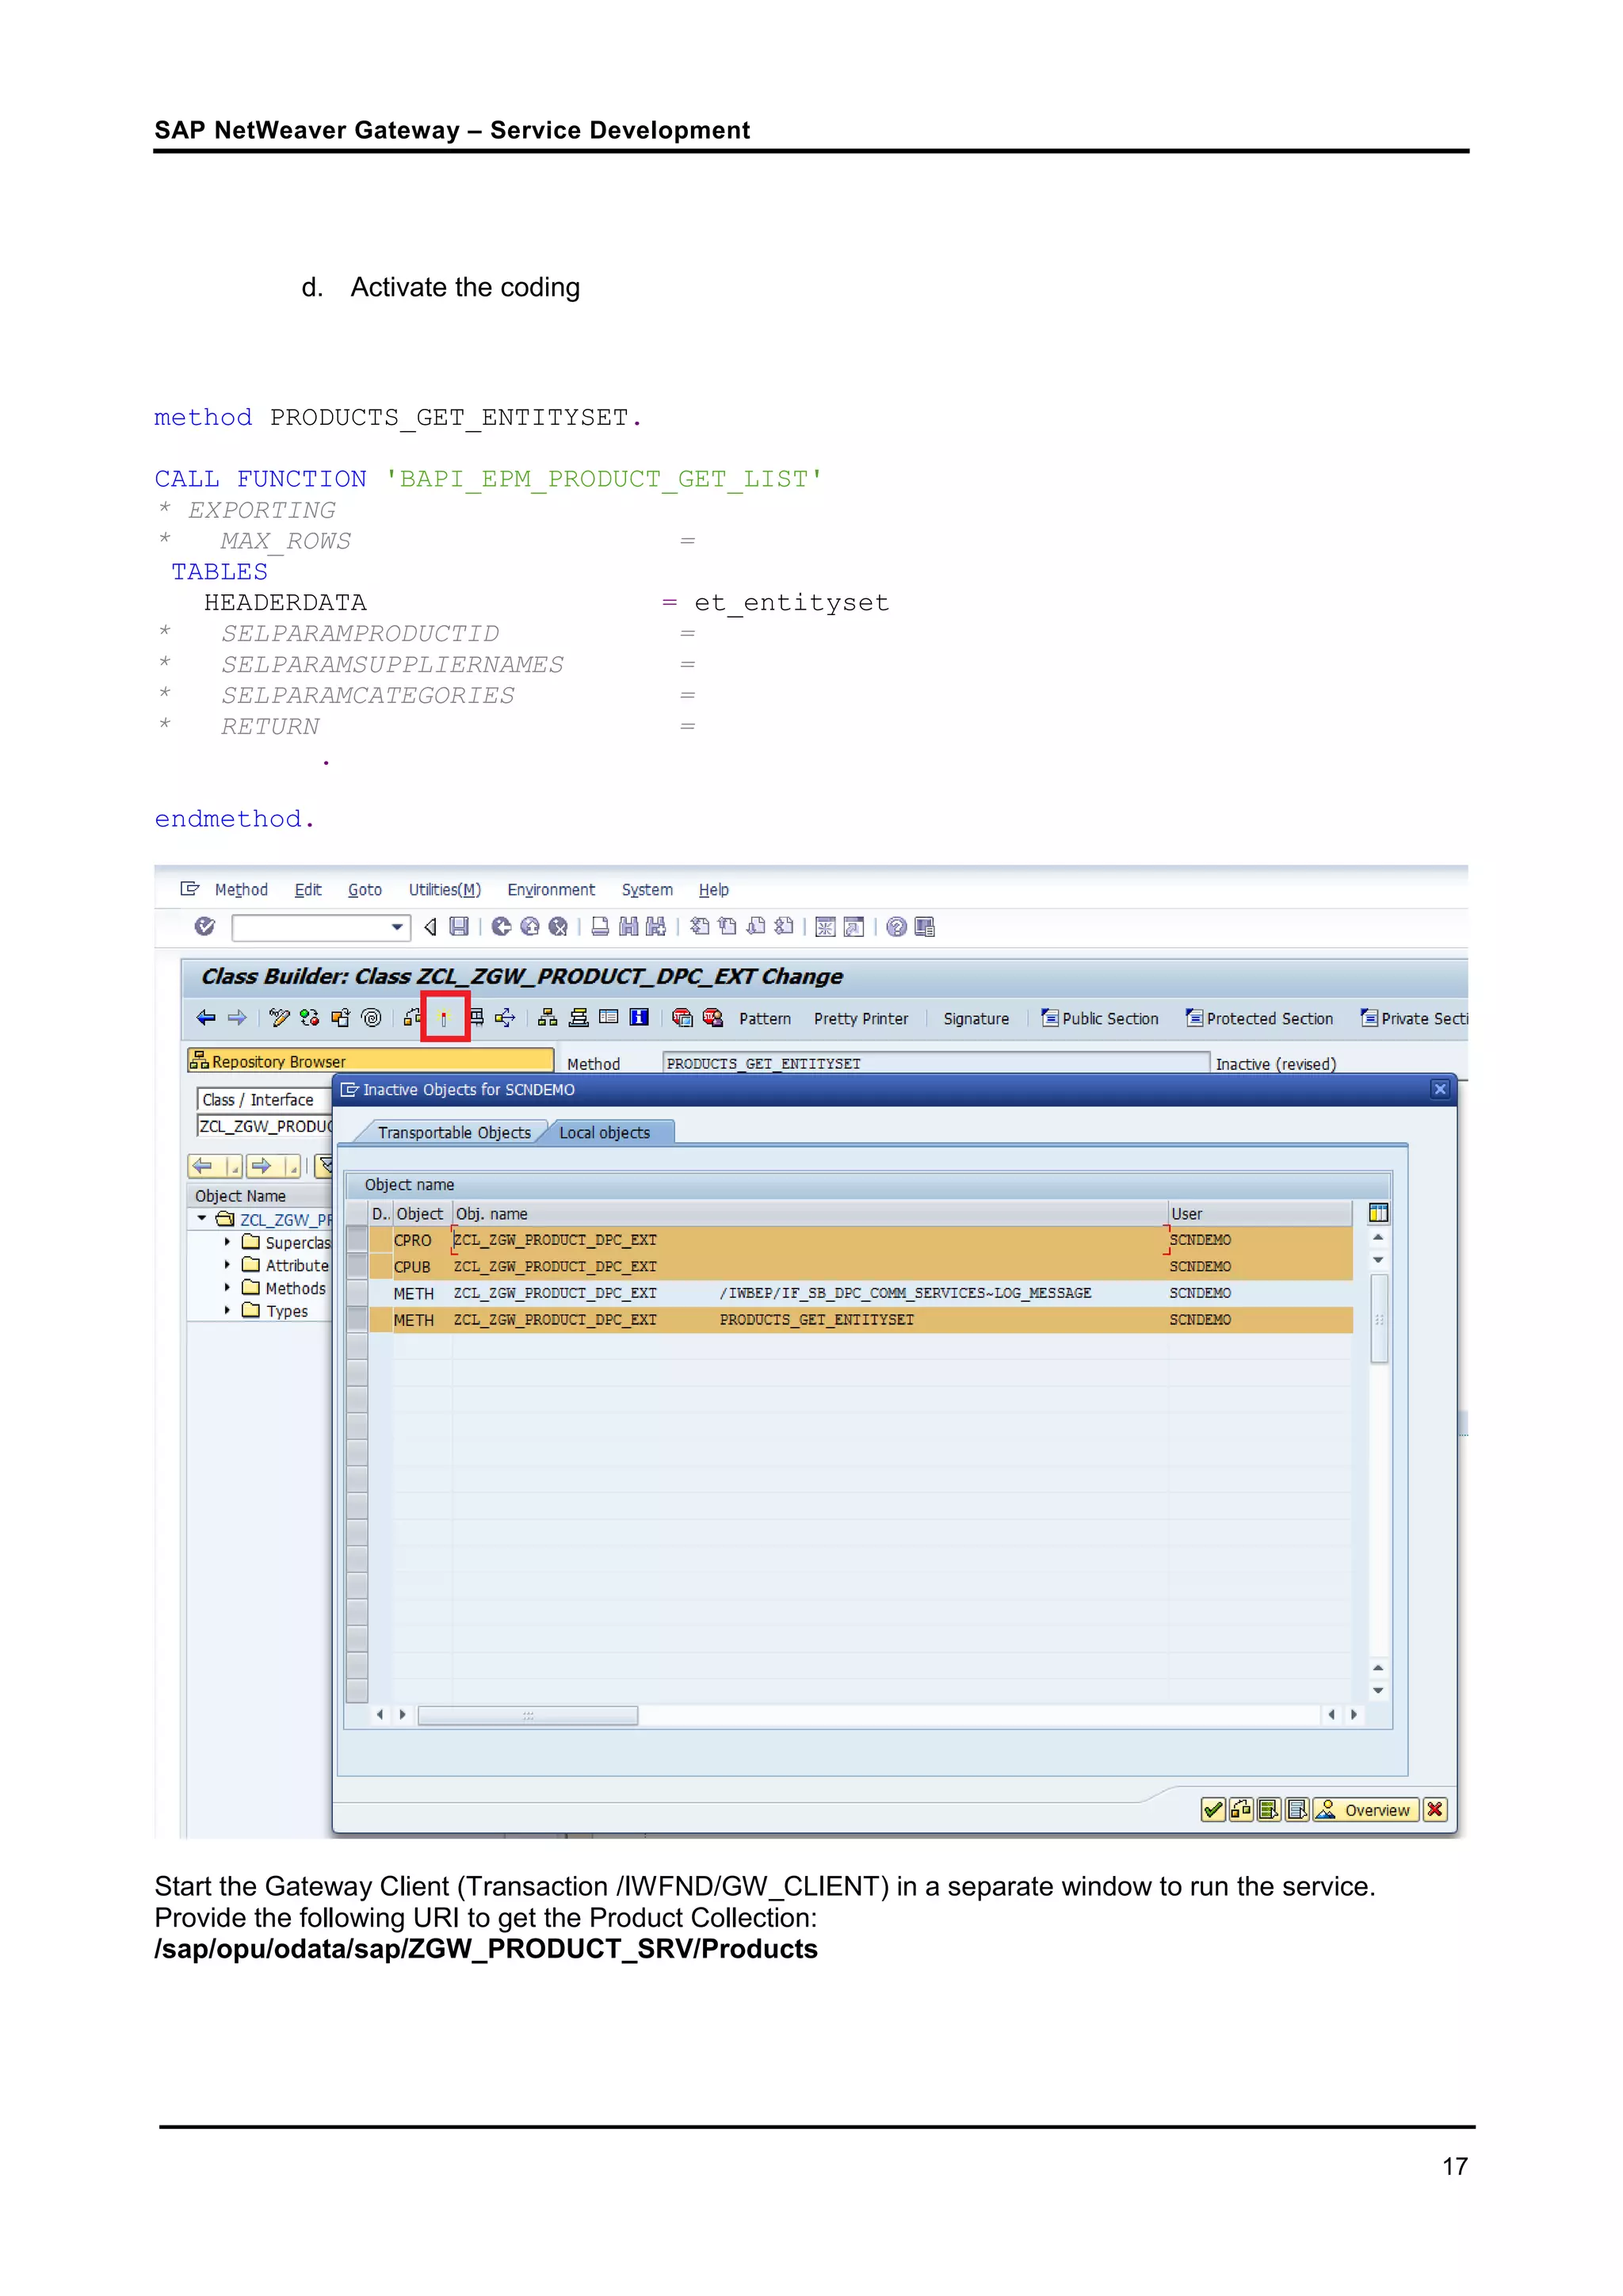Open the Help menu
The width and height of the screenshot is (1623, 2296).
tap(714, 890)
